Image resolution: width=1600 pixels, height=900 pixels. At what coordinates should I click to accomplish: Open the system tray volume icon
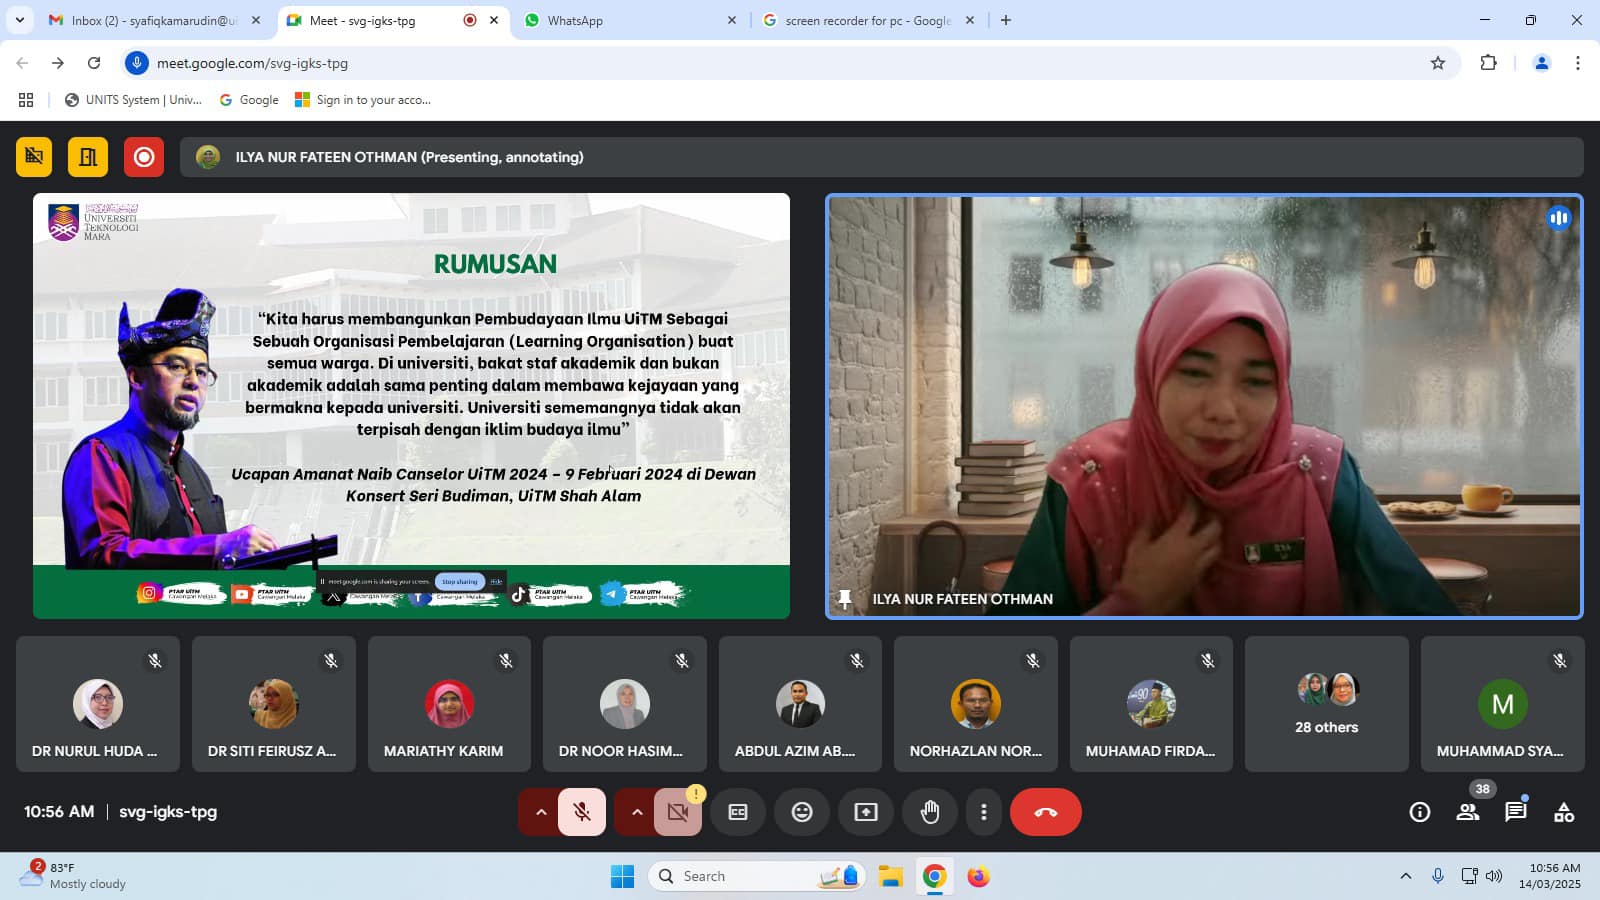1494,877
